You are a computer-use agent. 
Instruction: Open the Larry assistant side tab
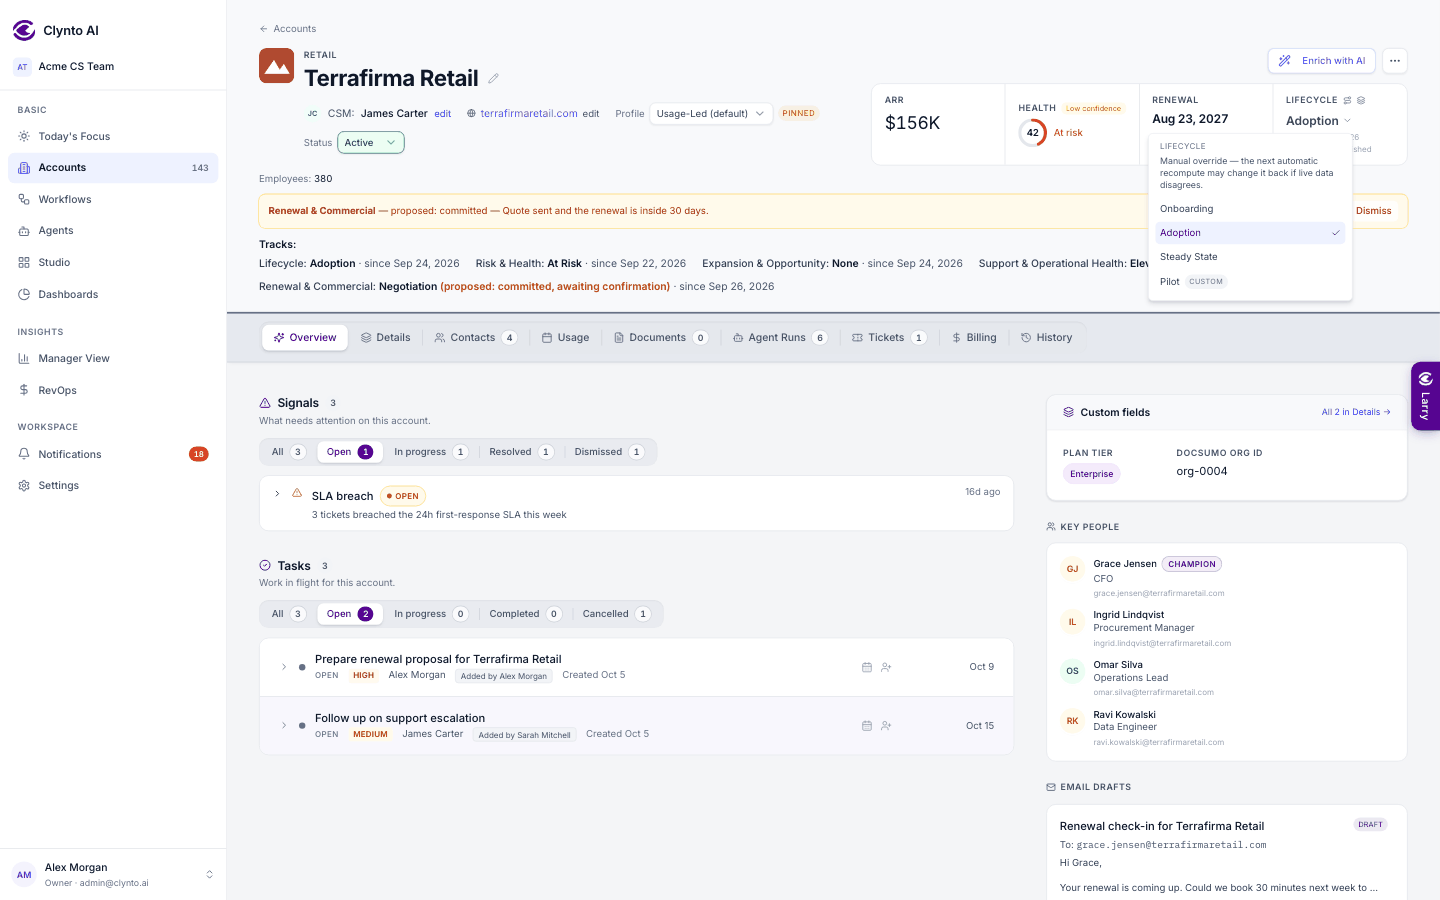pyautogui.click(x=1425, y=396)
